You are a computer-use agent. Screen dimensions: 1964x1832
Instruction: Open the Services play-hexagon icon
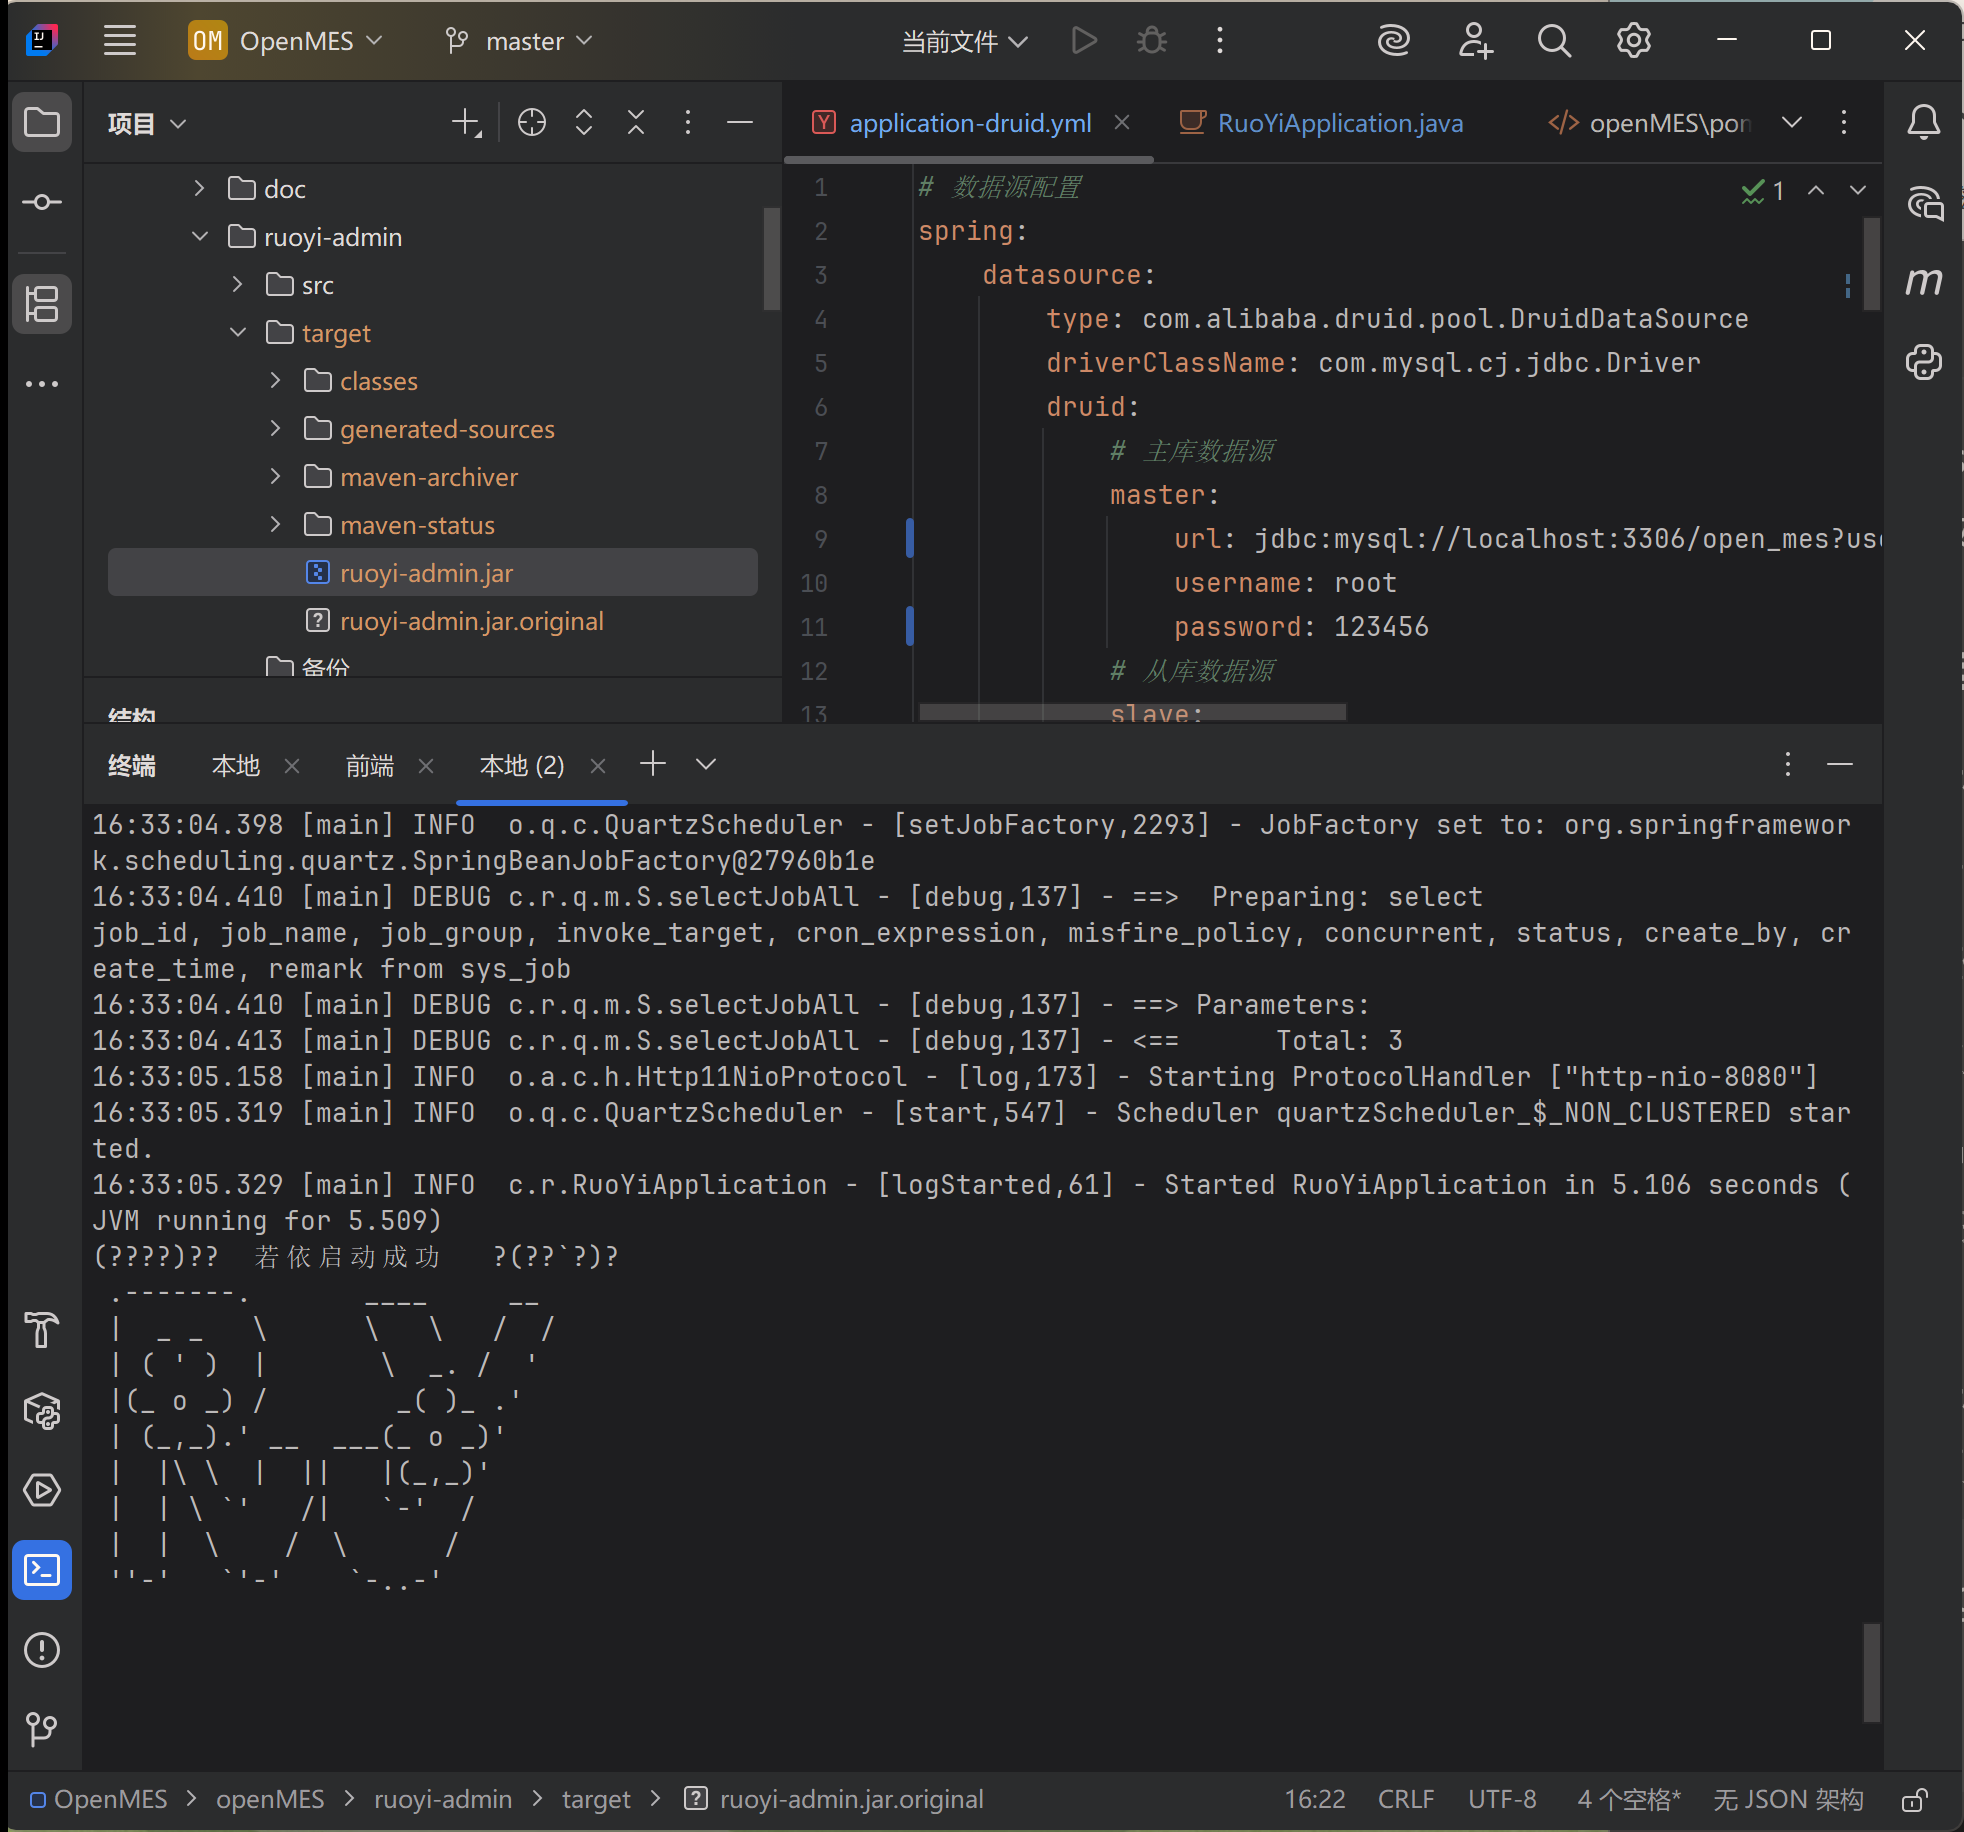click(42, 1490)
